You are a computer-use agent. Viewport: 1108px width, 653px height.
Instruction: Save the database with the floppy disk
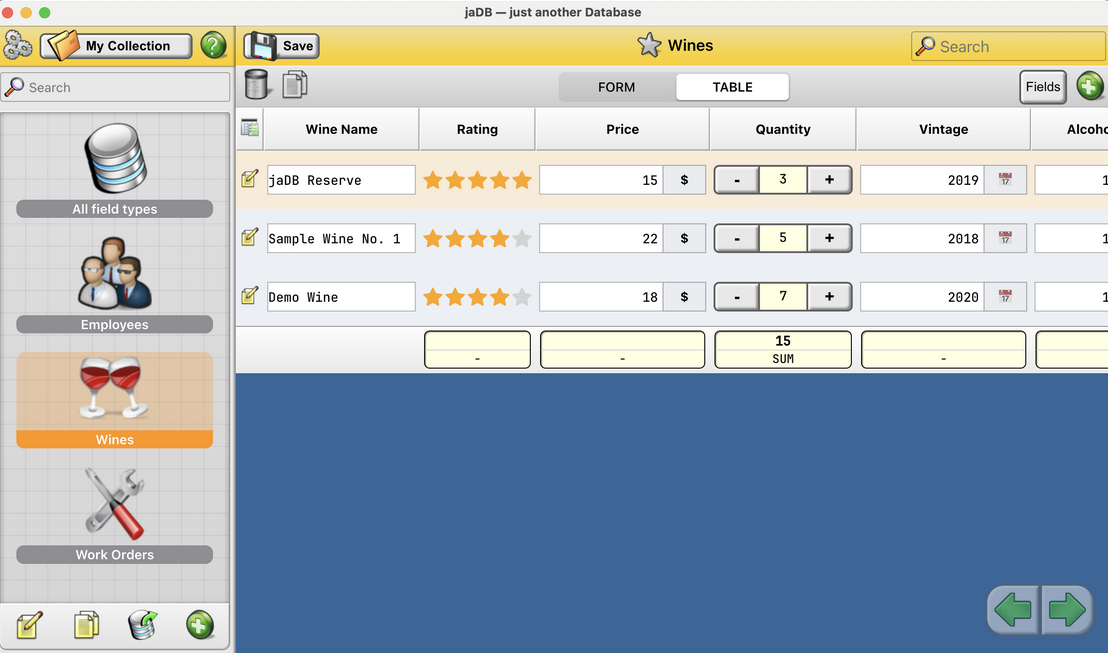[281, 46]
